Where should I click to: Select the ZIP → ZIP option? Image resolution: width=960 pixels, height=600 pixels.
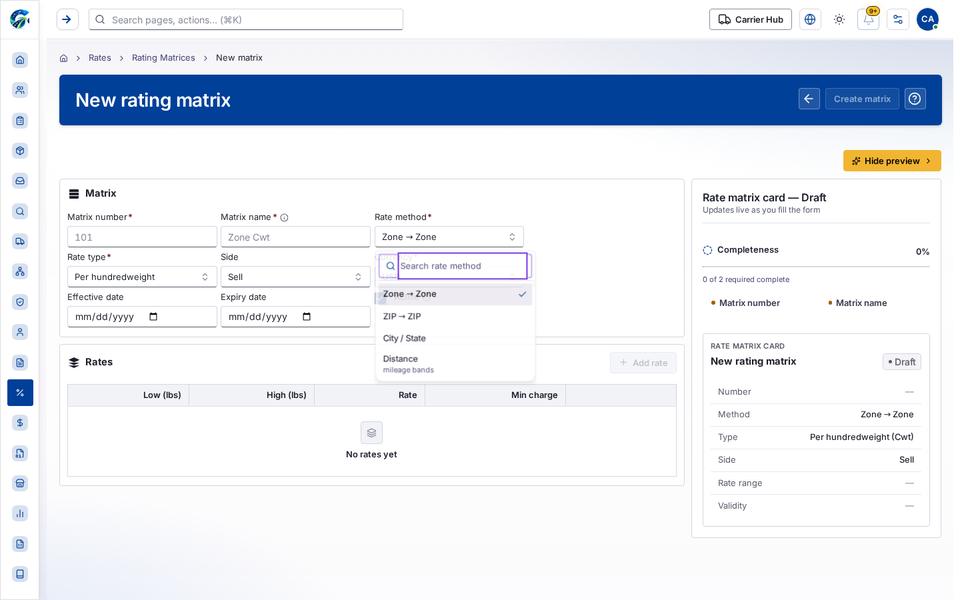click(455, 317)
